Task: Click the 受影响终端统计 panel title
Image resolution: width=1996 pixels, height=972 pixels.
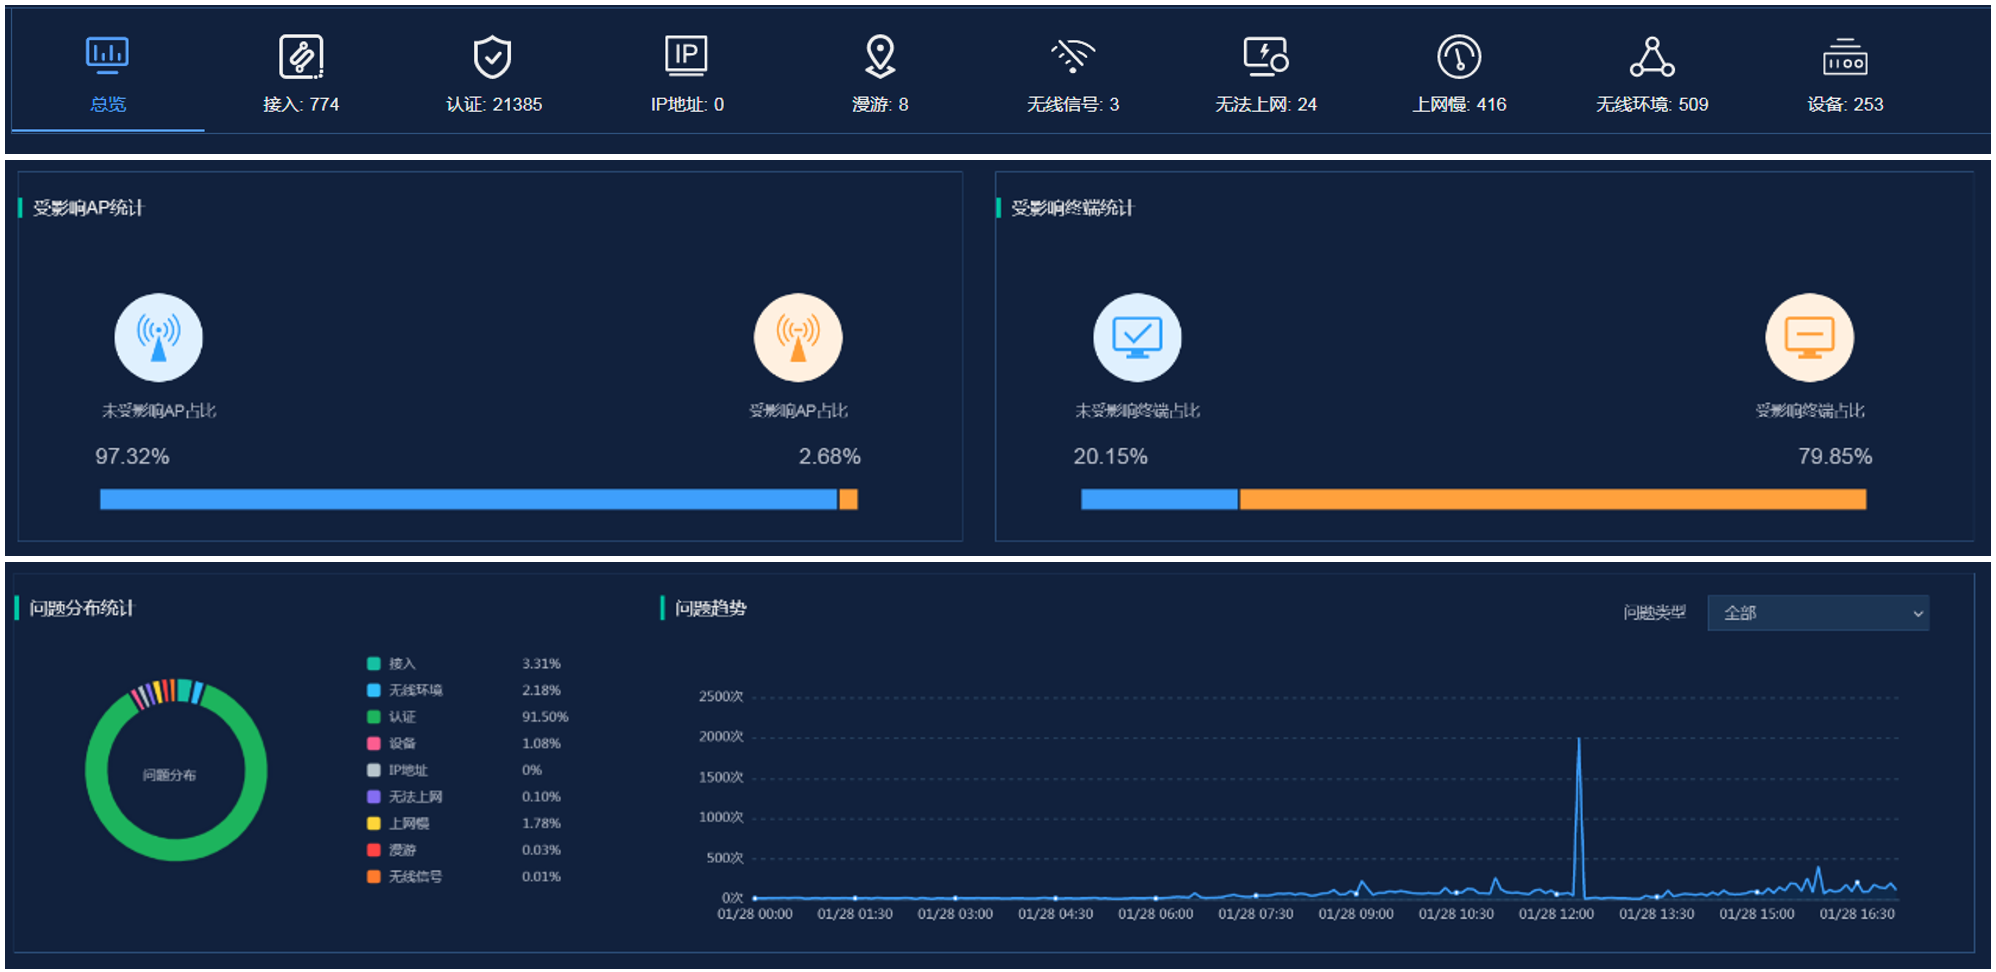Action: coord(1072,208)
